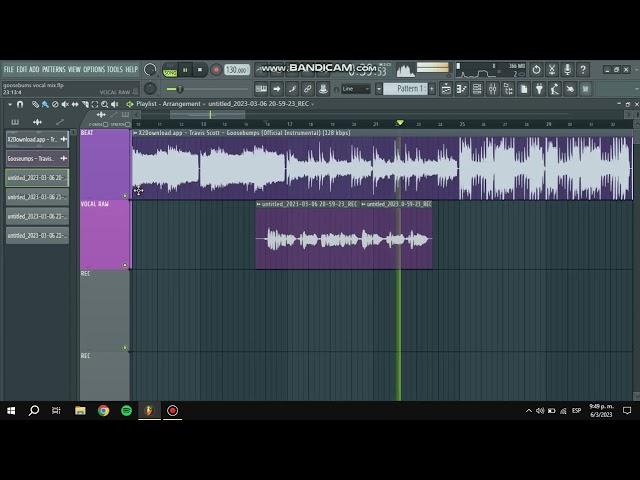This screenshot has height=480, width=640.
Task: Open the Line snap dropdown
Action: (x=356, y=89)
